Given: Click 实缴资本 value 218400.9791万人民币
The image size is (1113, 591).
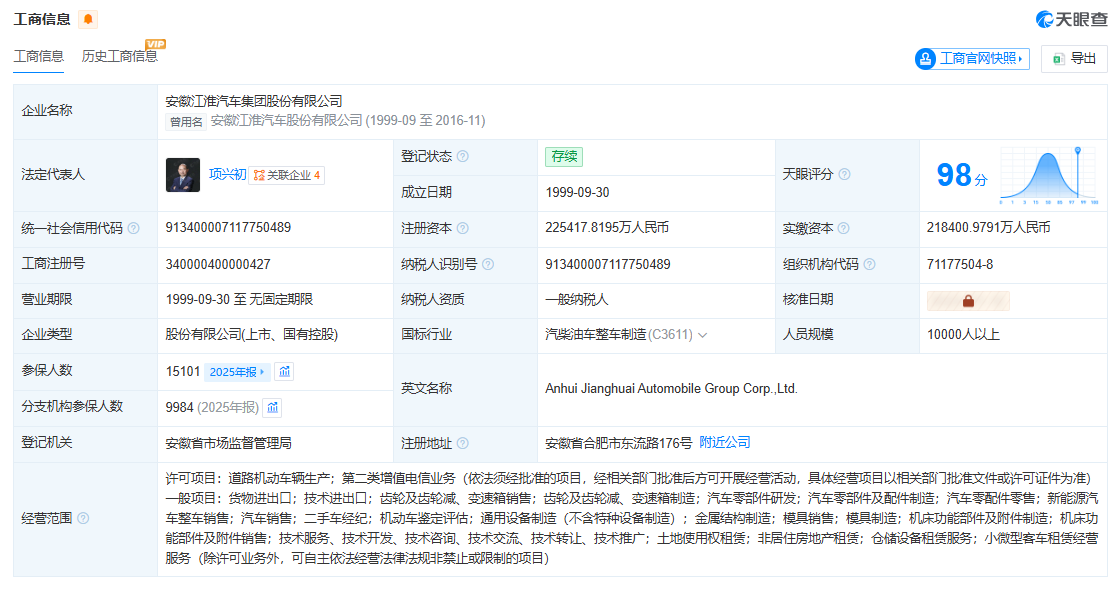Looking at the screenshot, I should coord(988,228).
